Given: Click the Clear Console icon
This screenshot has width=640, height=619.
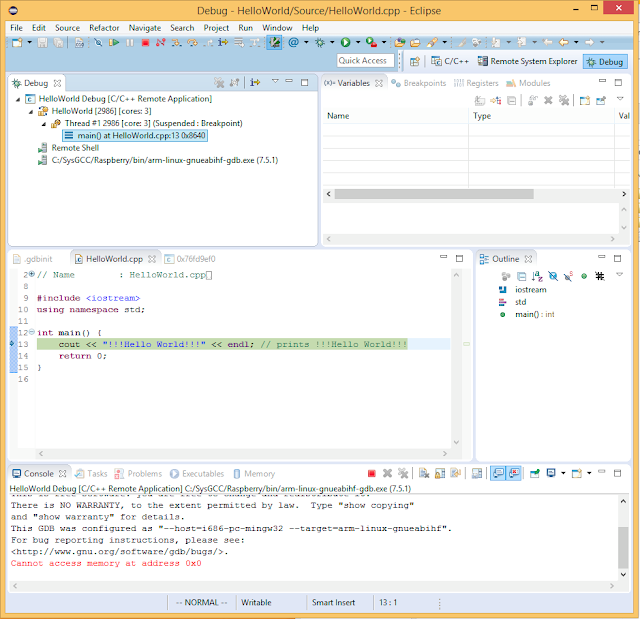Looking at the screenshot, I should 424,473.
